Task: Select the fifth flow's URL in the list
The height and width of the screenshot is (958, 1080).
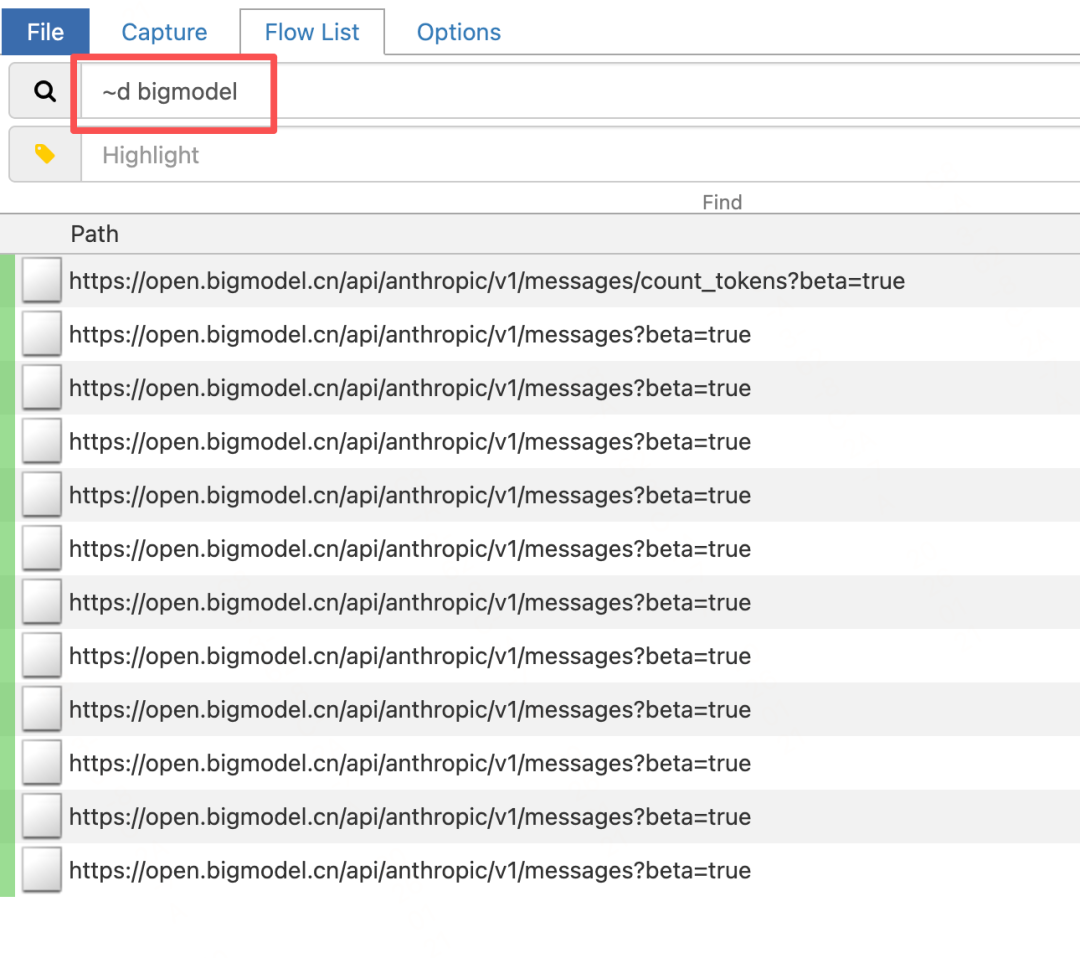Action: [410, 495]
